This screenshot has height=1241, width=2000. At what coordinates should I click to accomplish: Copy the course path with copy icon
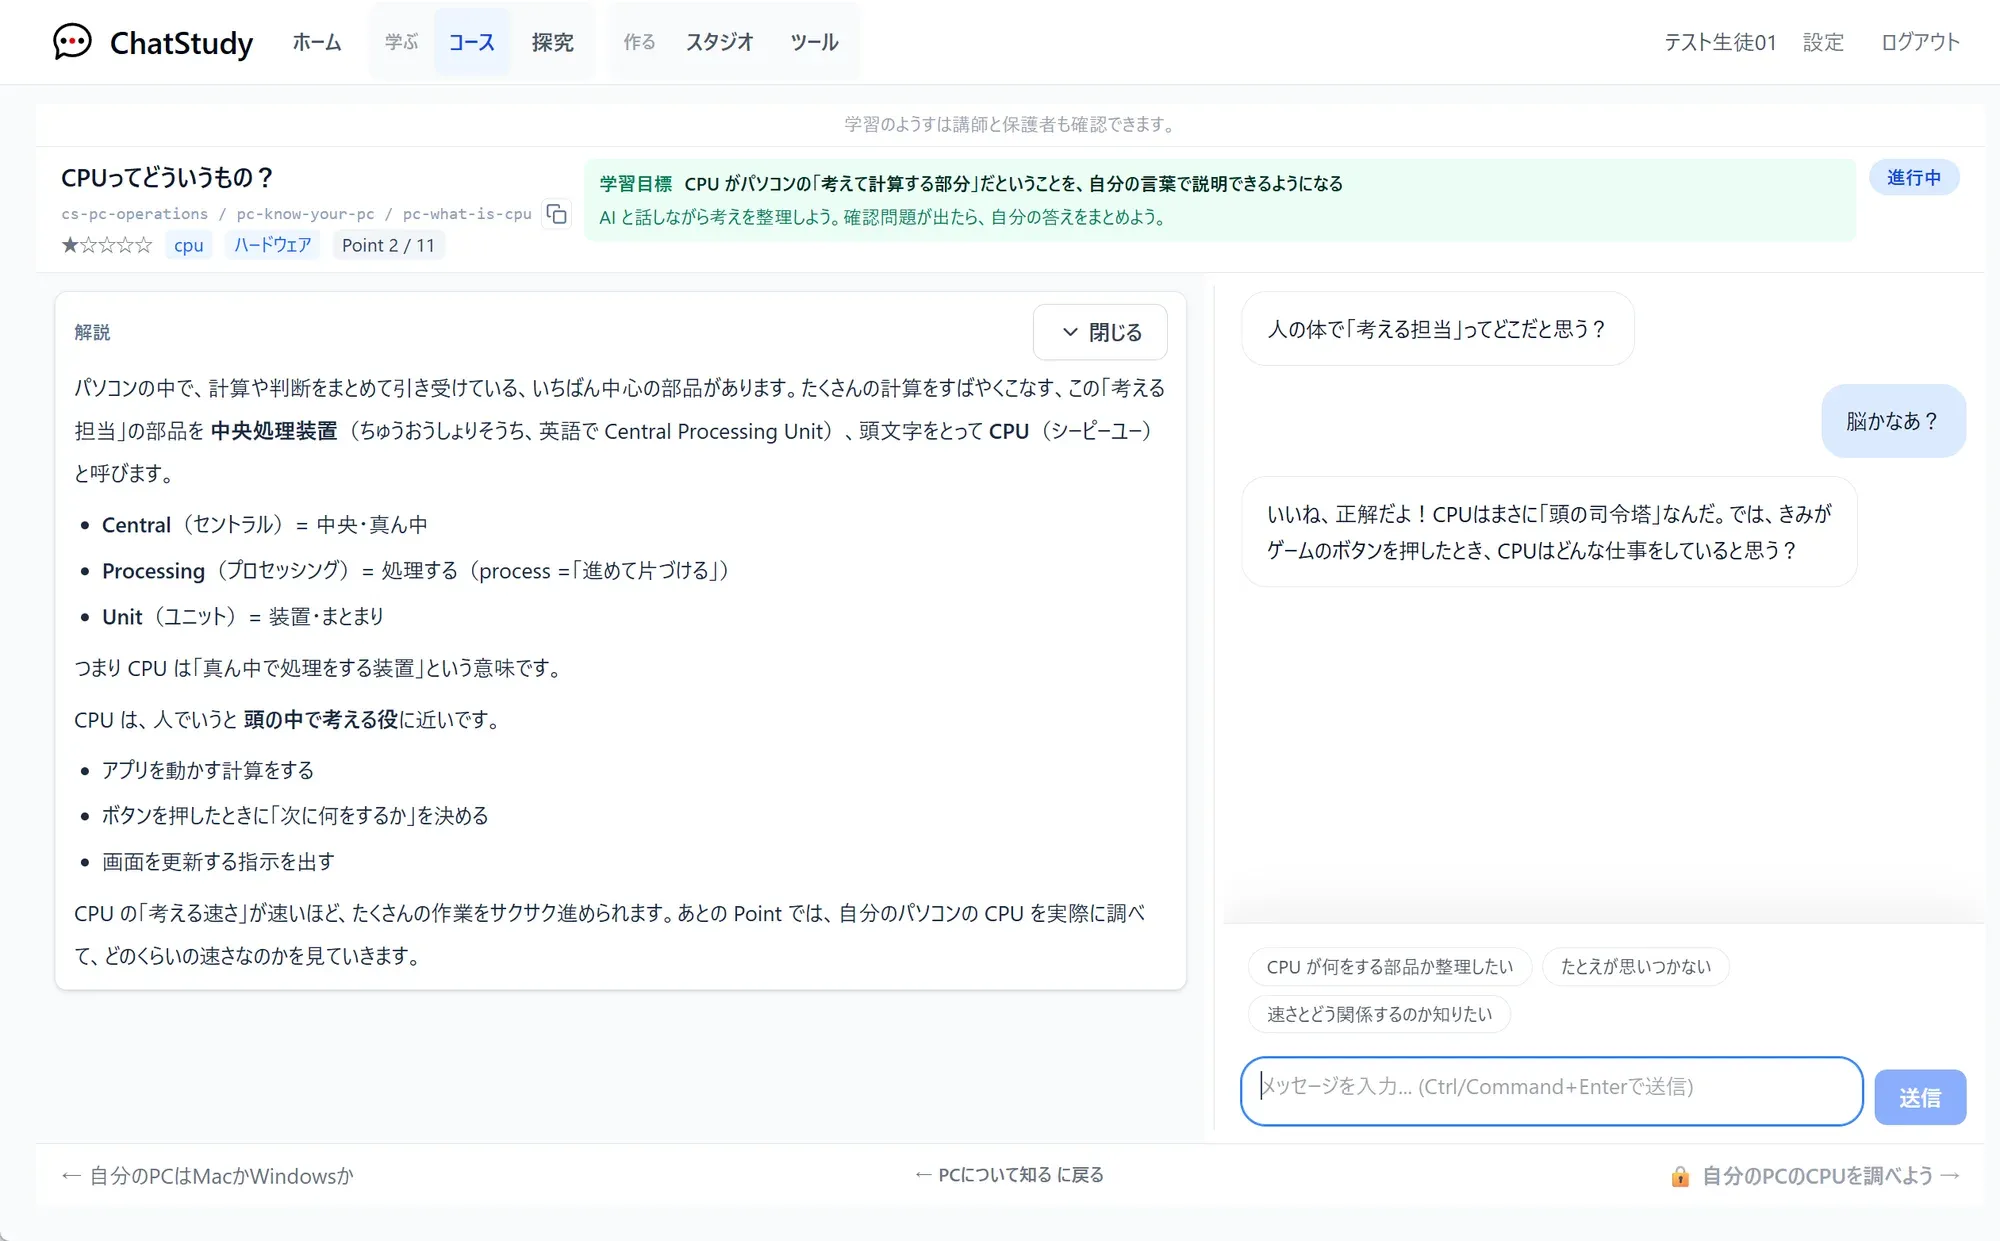[x=557, y=214]
